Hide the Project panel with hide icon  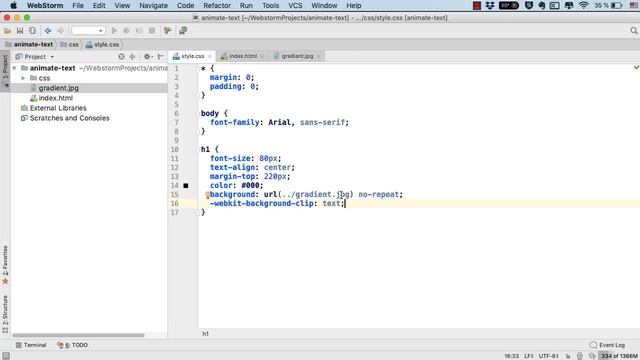pos(161,57)
